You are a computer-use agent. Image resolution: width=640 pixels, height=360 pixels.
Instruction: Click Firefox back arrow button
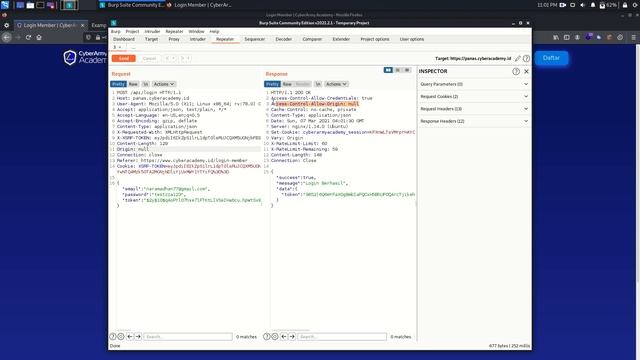click(x=7, y=37)
